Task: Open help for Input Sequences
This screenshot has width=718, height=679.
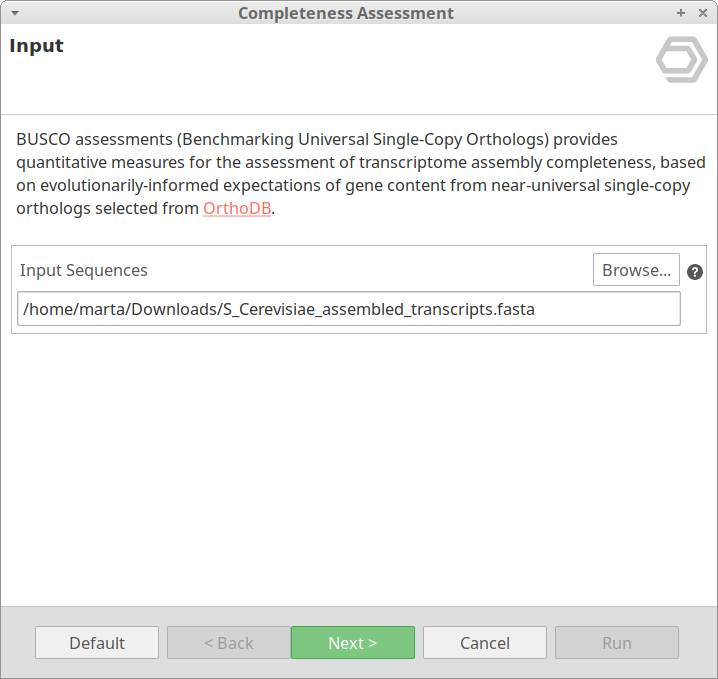Action: pos(695,271)
